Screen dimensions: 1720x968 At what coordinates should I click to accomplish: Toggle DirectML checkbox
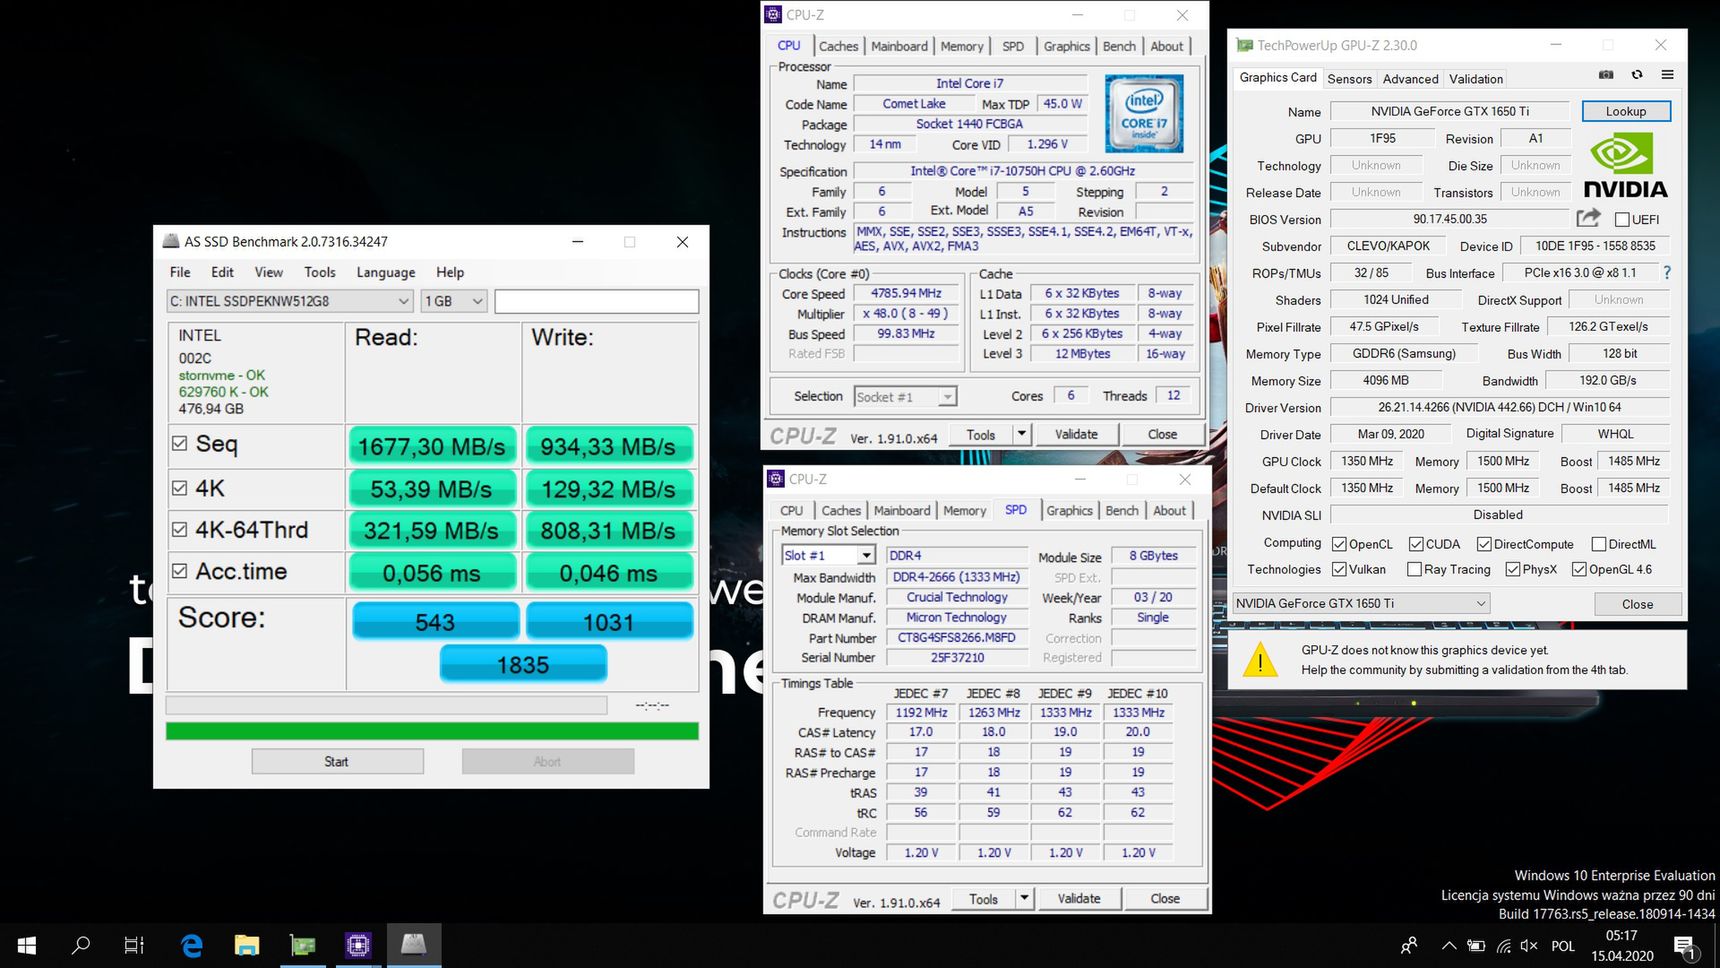click(1599, 544)
